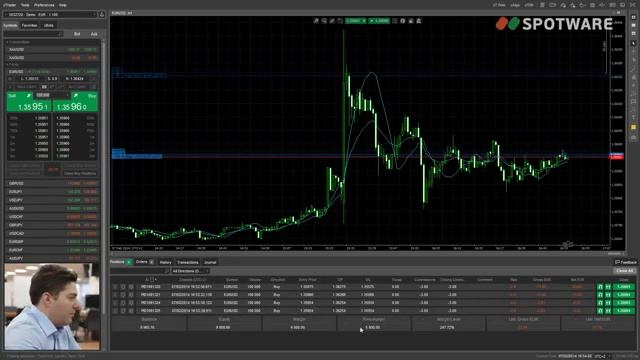
Task: Open the Tools menu
Action: pyautogui.click(x=25, y=5)
